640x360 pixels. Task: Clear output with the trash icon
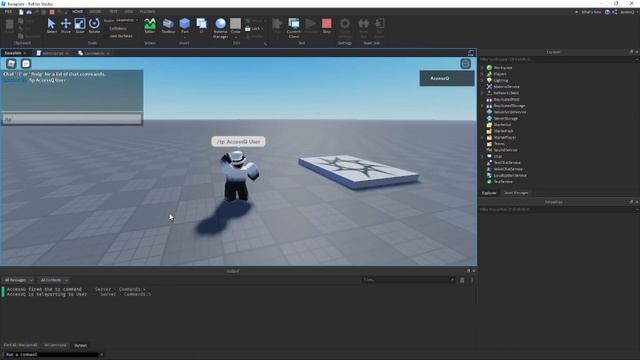pyautogui.click(x=462, y=280)
